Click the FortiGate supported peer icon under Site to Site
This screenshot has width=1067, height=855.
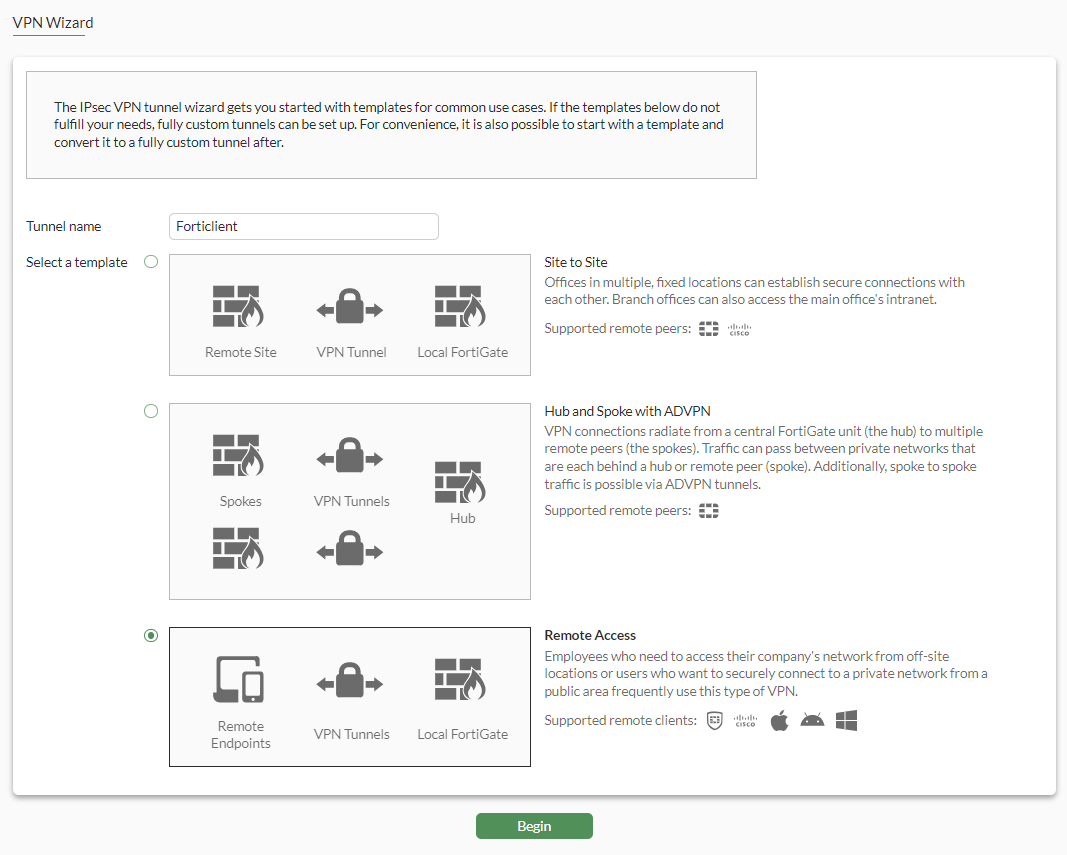tap(708, 328)
